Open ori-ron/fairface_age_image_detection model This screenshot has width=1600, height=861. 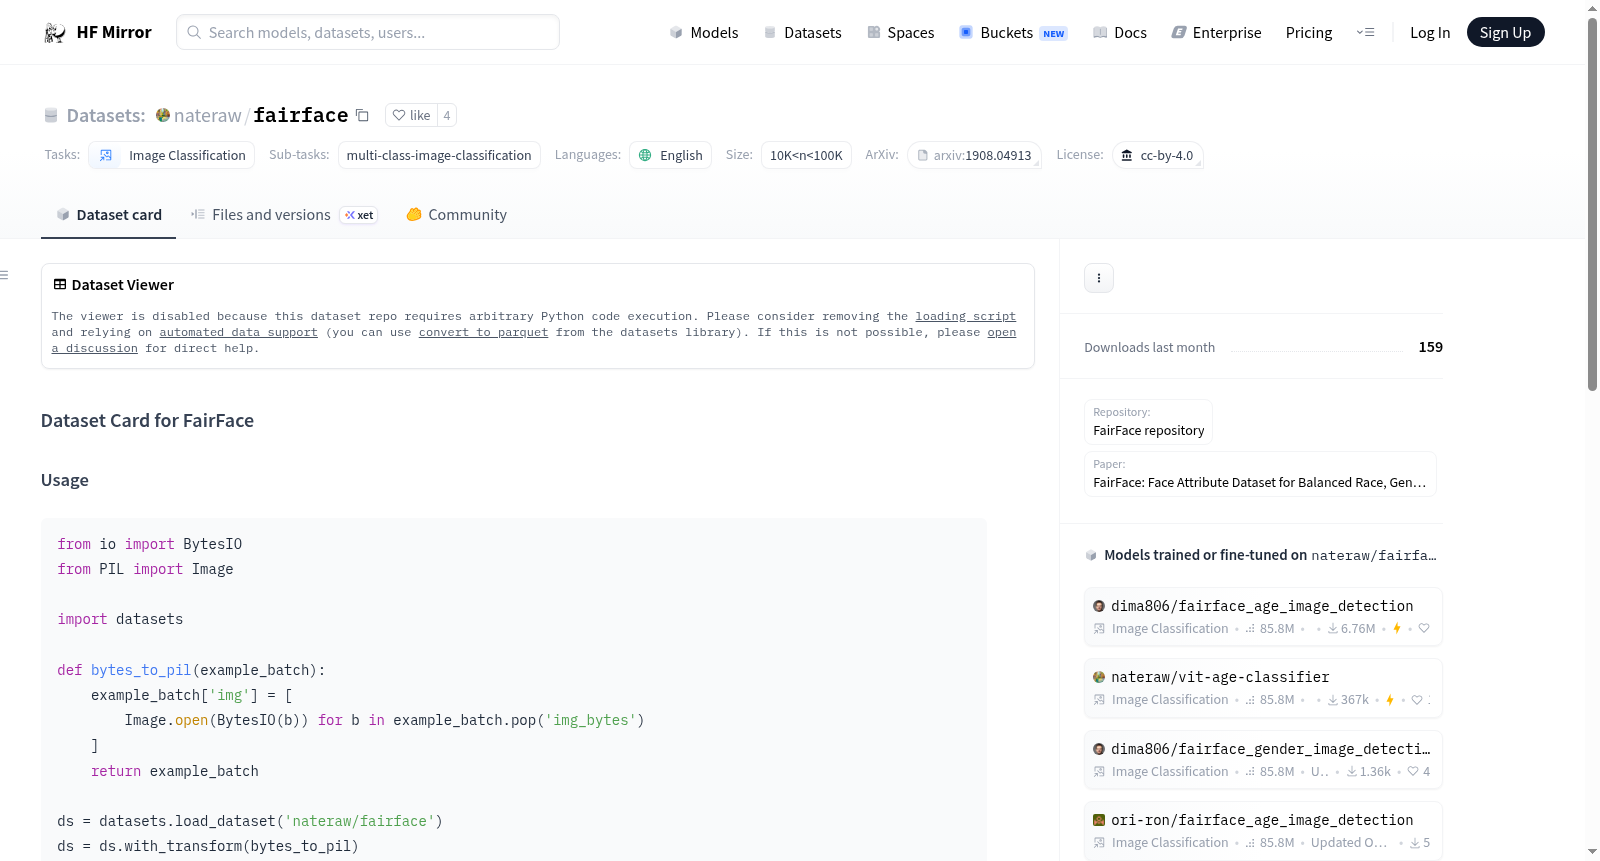pyautogui.click(x=1263, y=830)
